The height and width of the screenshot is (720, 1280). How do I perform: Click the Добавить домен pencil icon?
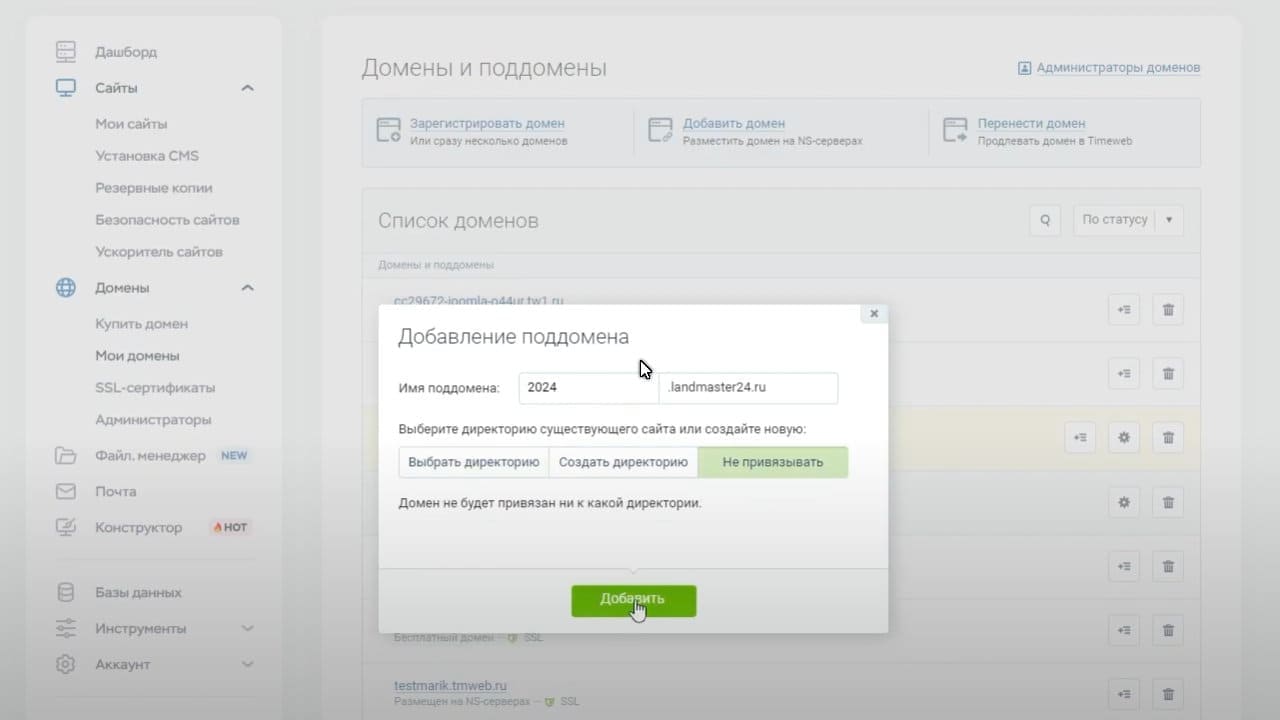pos(661,130)
